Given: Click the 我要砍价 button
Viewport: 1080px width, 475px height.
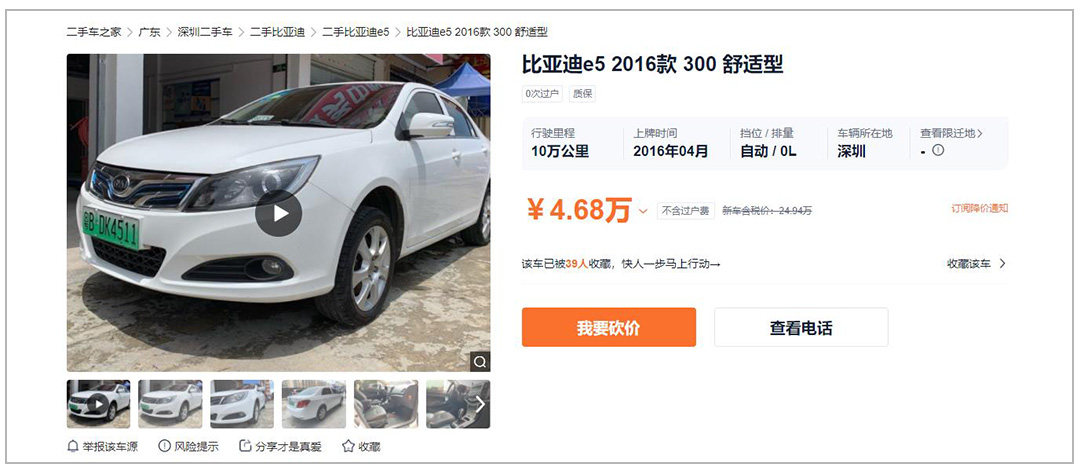Looking at the screenshot, I should [609, 327].
